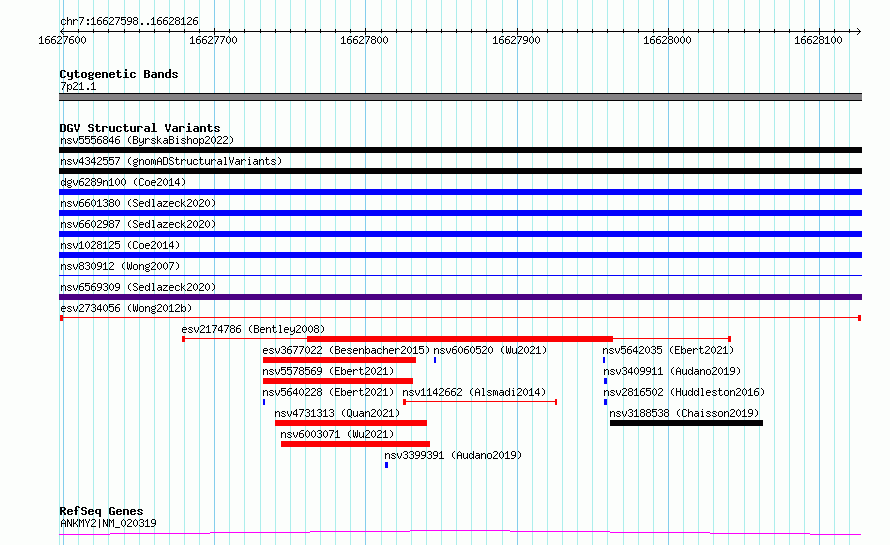This screenshot has height=545, width=890.
Task: Click the purple bar under nsv6569309
Action: (x=460, y=297)
